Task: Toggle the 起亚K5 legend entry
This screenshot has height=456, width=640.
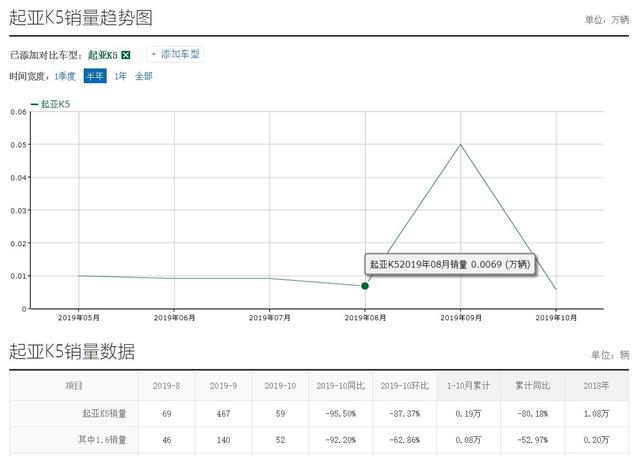Action: 51,104
